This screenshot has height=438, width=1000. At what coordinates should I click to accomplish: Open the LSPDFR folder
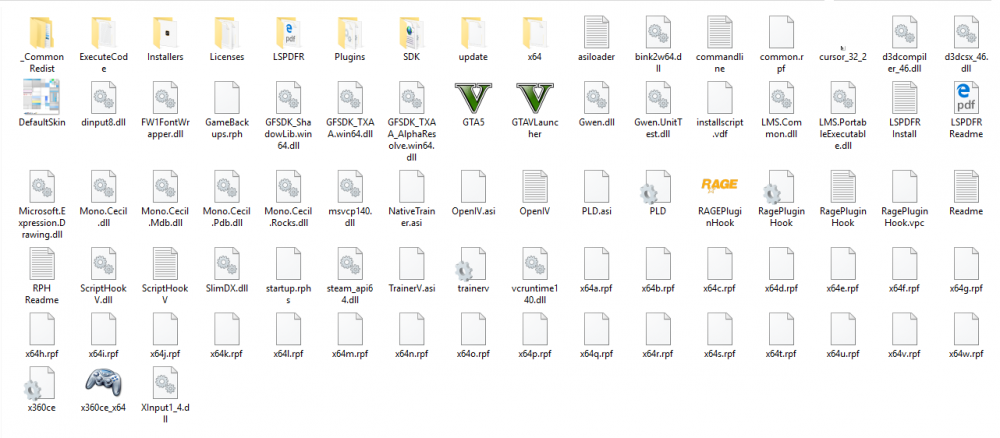pyautogui.click(x=288, y=33)
